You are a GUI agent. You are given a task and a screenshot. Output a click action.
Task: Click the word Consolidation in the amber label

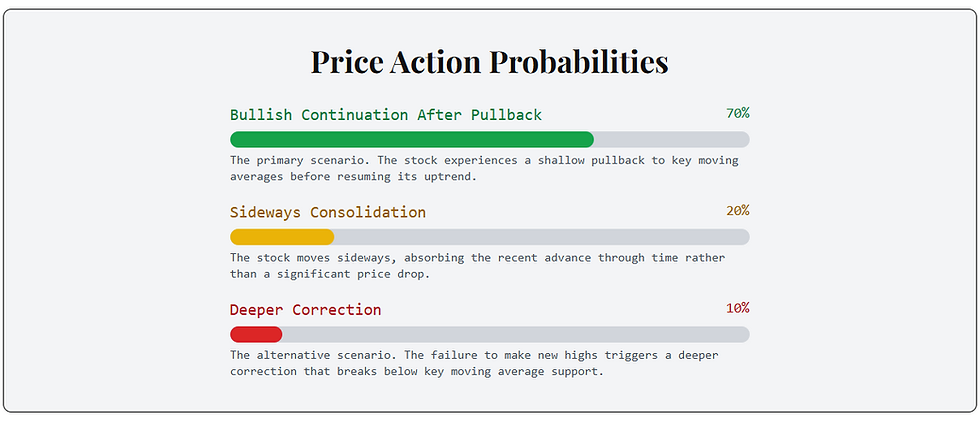coord(368,213)
